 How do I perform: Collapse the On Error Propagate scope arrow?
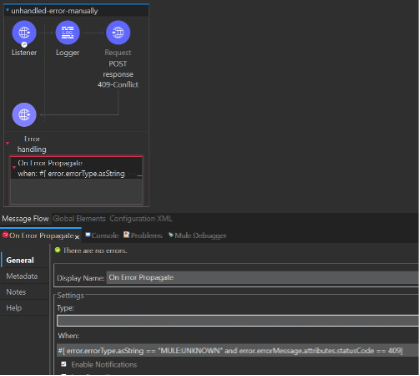point(14,167)
